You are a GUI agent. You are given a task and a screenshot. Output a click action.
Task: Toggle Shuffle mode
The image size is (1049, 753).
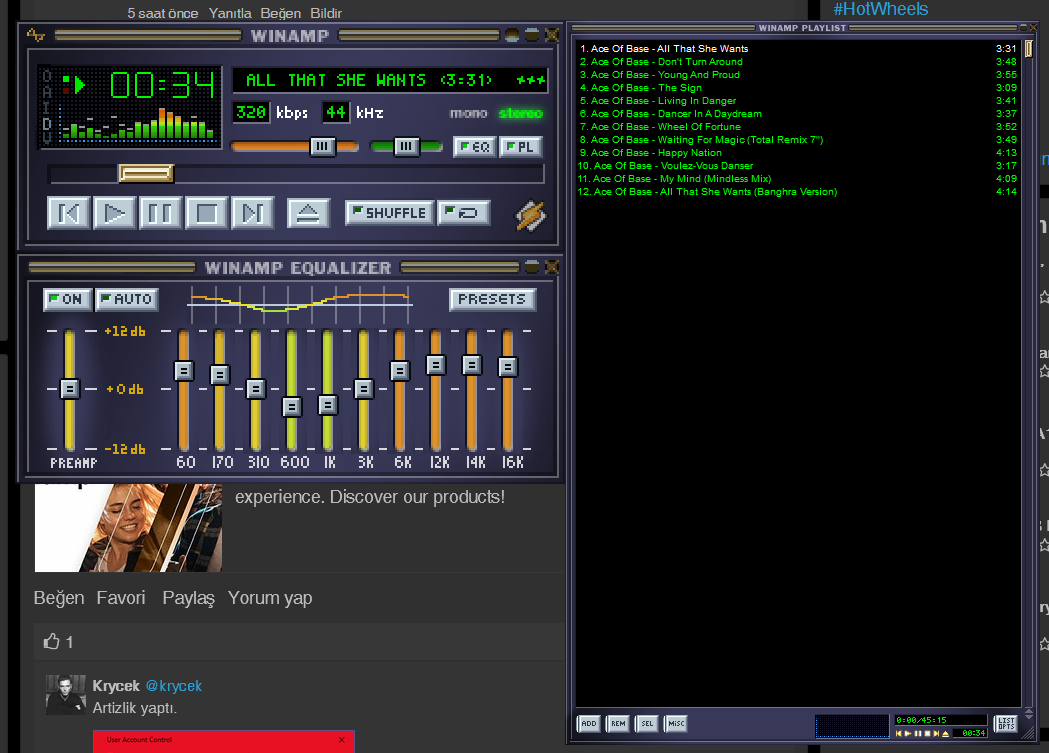pyautogui.click(x=389, y=213)
